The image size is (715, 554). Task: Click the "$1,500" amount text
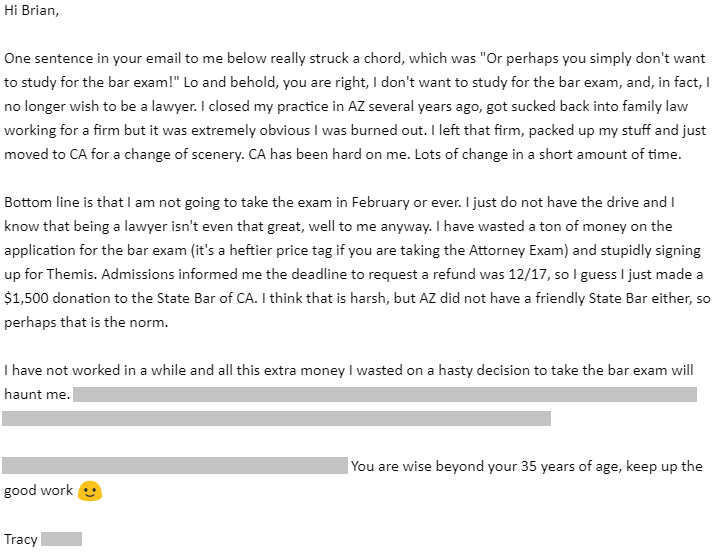click(x=26, y=299)
